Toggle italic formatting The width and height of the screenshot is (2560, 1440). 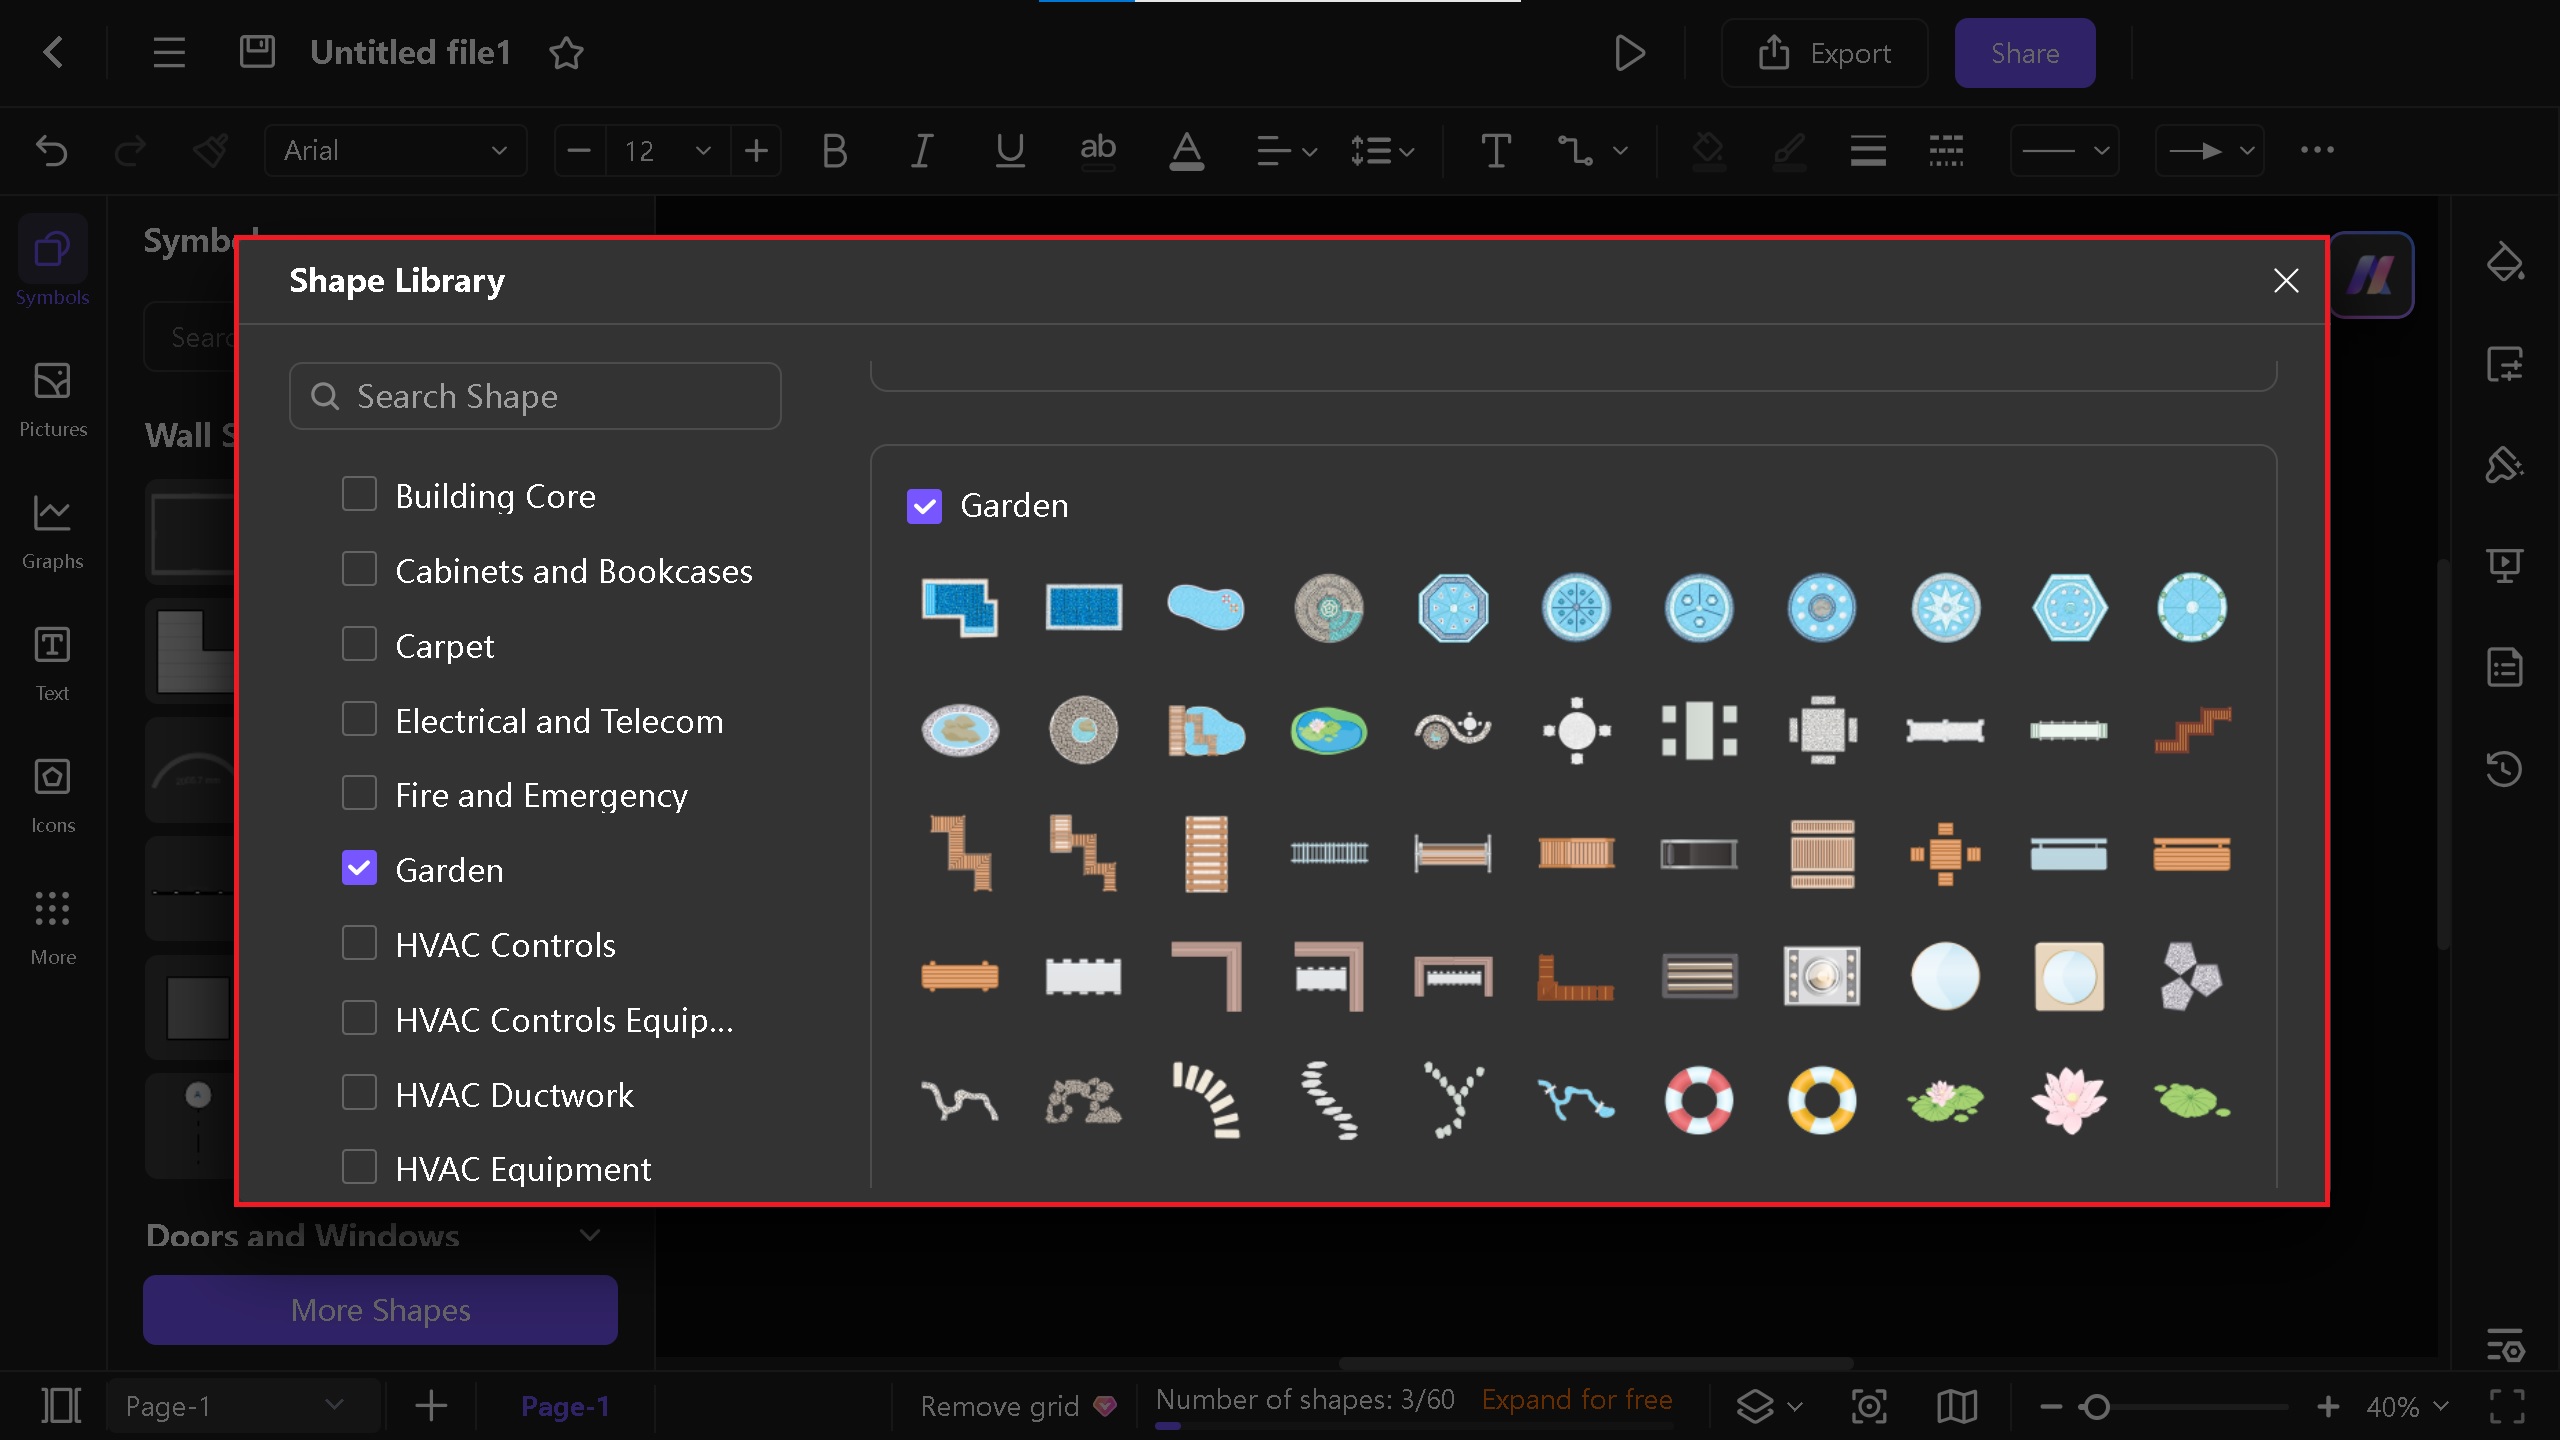point(922,151)
